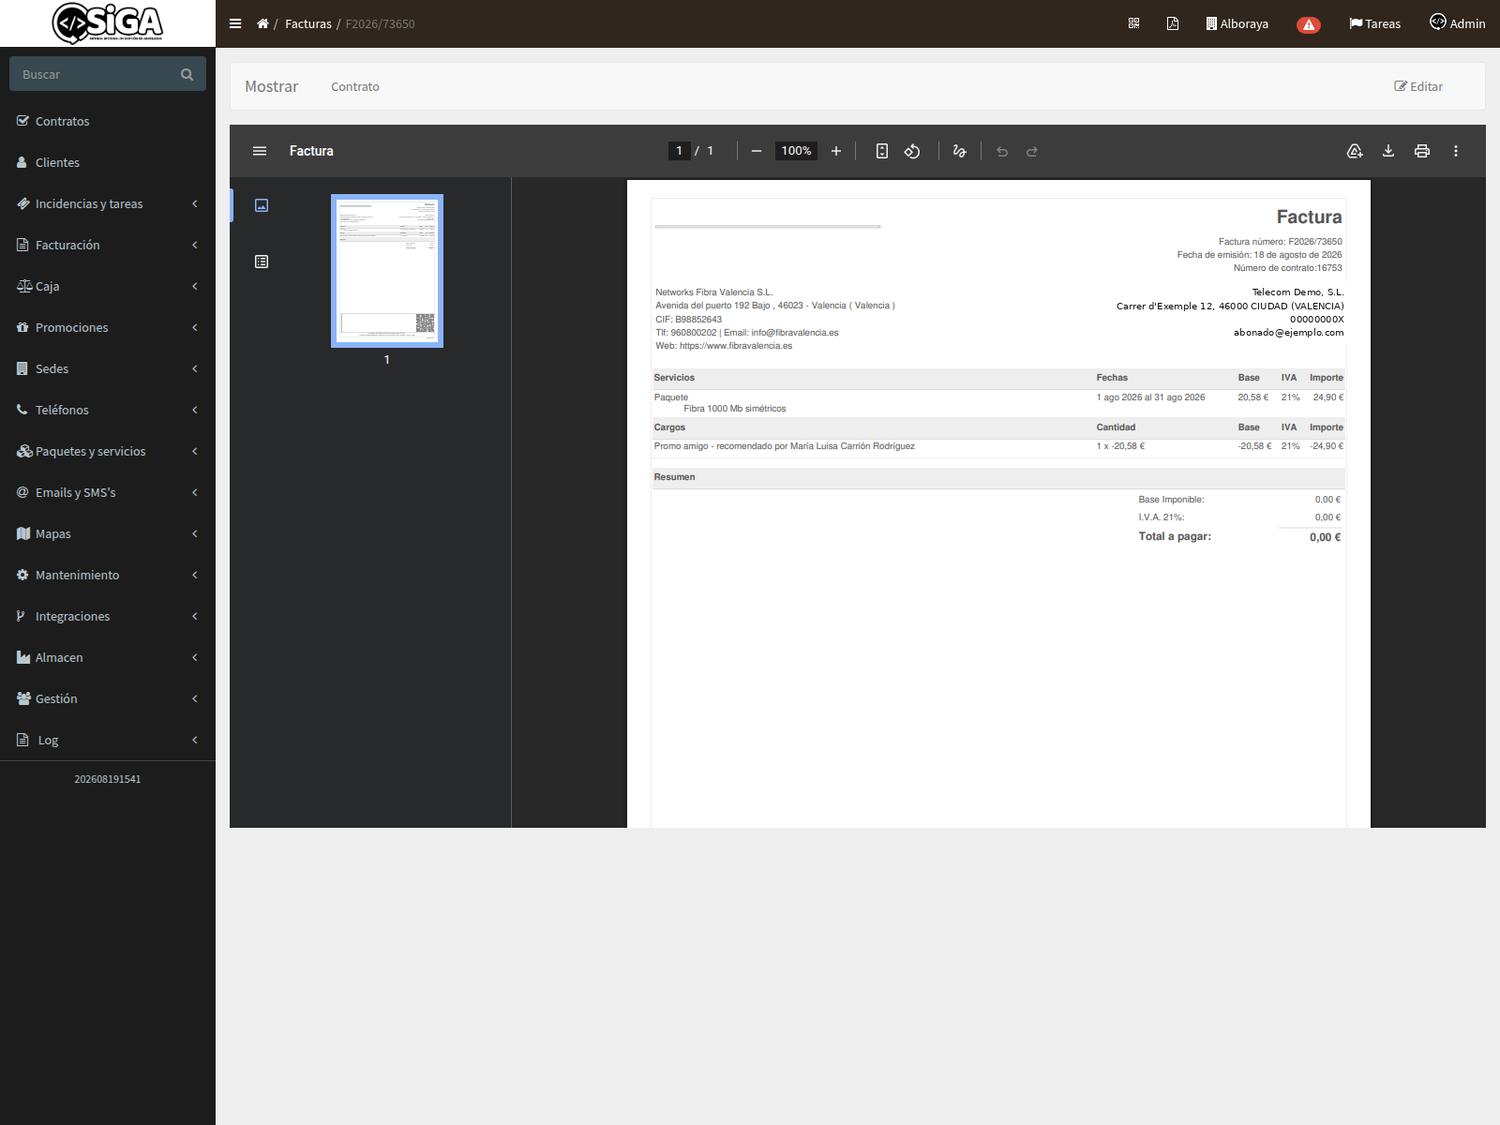1500x1125 pixels.
Task: Open the QR code icon in top bar
Action: click(1134, 23)
